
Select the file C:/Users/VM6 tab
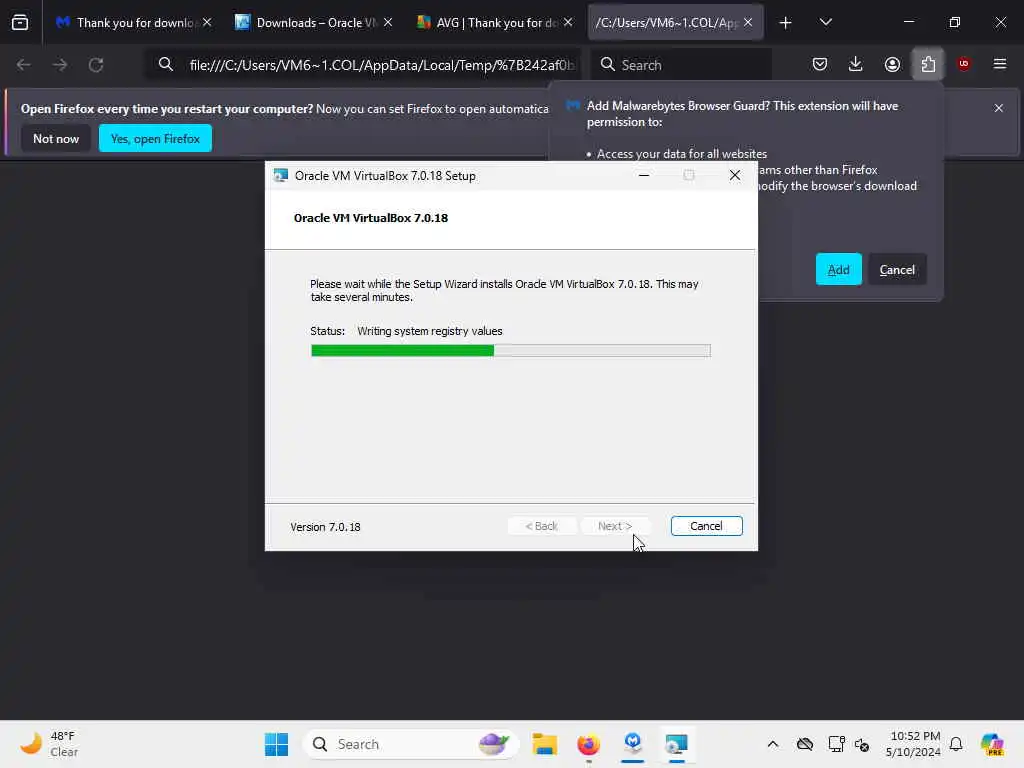675,22
